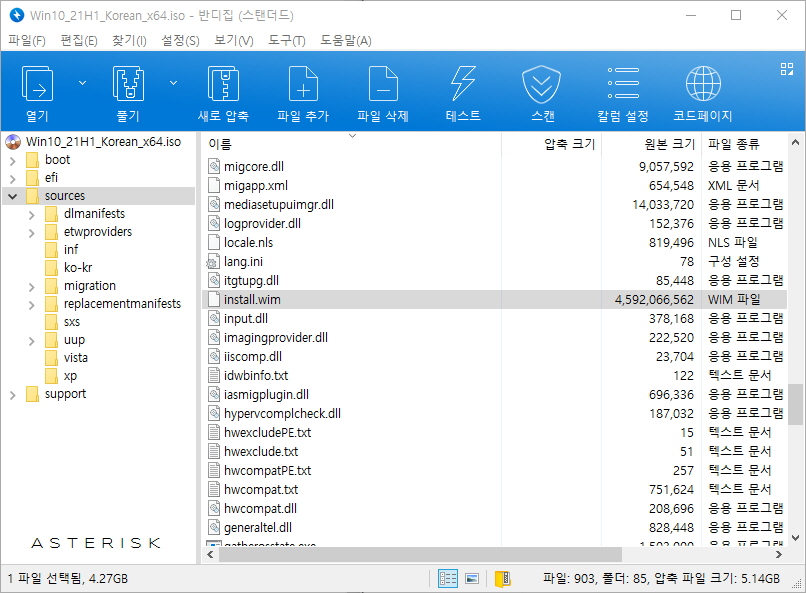Click the Test (테스트) lightning icon
Viewport: 806px width, 593px height.
click(463, 84)
